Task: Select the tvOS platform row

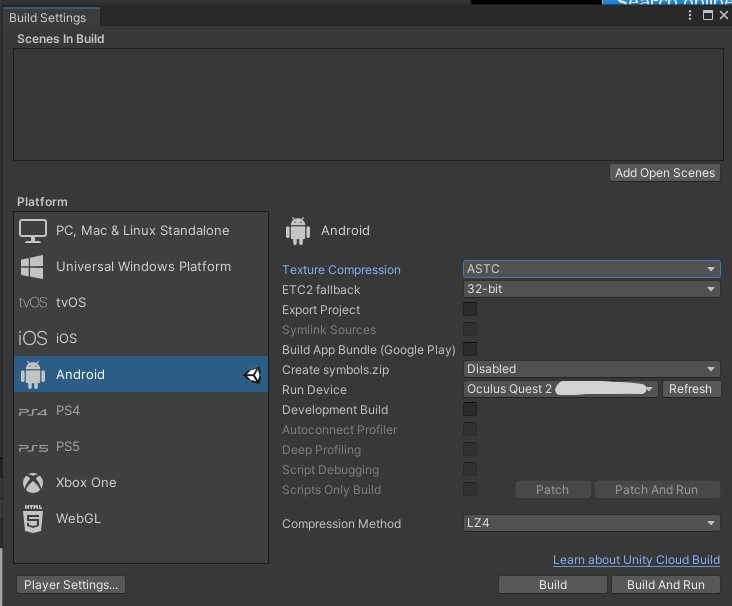Action: tap(141, 303)
